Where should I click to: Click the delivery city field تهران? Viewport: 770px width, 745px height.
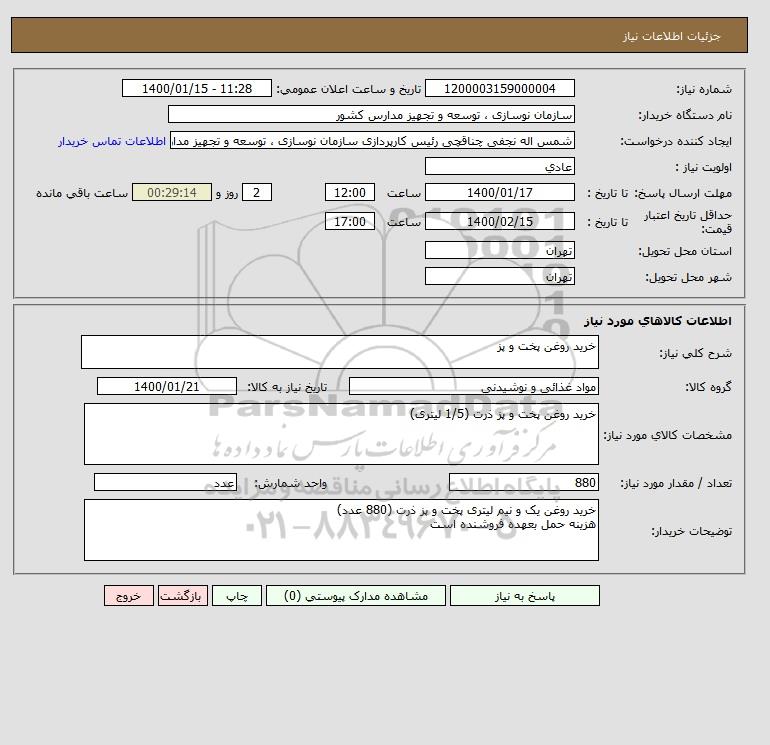(499, 276)
